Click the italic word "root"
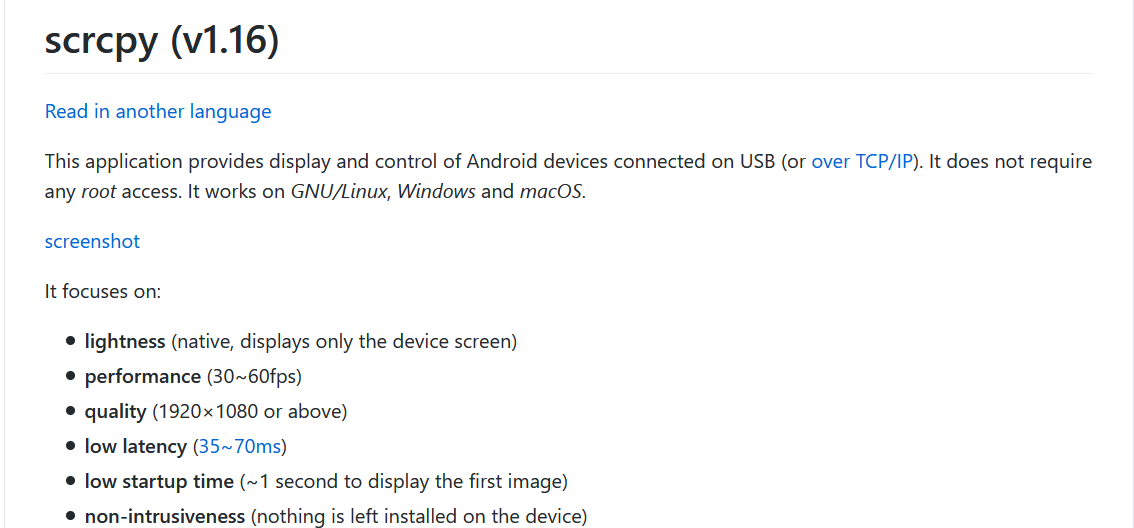The height and width of the screenshot is (528, 1134). pos(99,191)
